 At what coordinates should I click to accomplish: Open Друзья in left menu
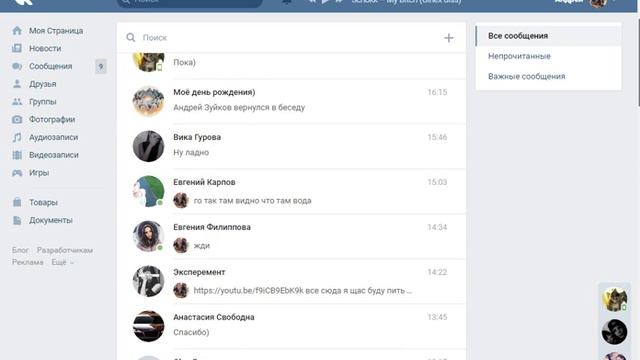[x=42, y=84]
